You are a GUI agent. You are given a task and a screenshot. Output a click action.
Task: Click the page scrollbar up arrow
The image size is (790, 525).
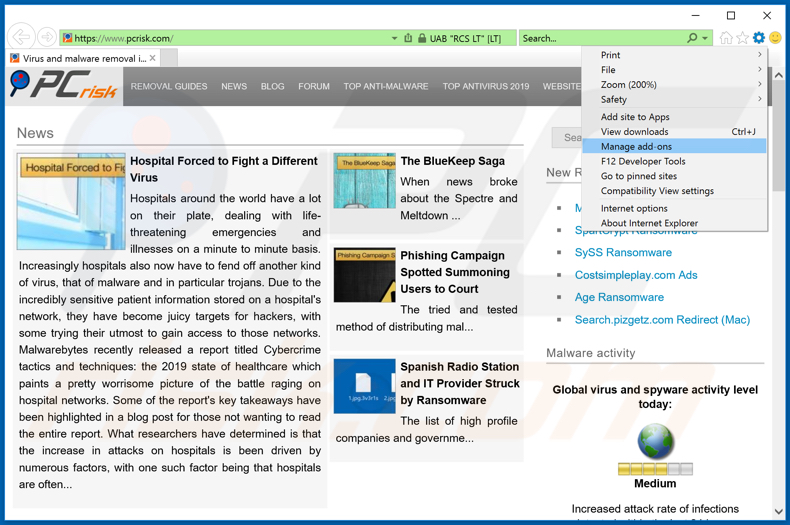(x=778, y=76)
